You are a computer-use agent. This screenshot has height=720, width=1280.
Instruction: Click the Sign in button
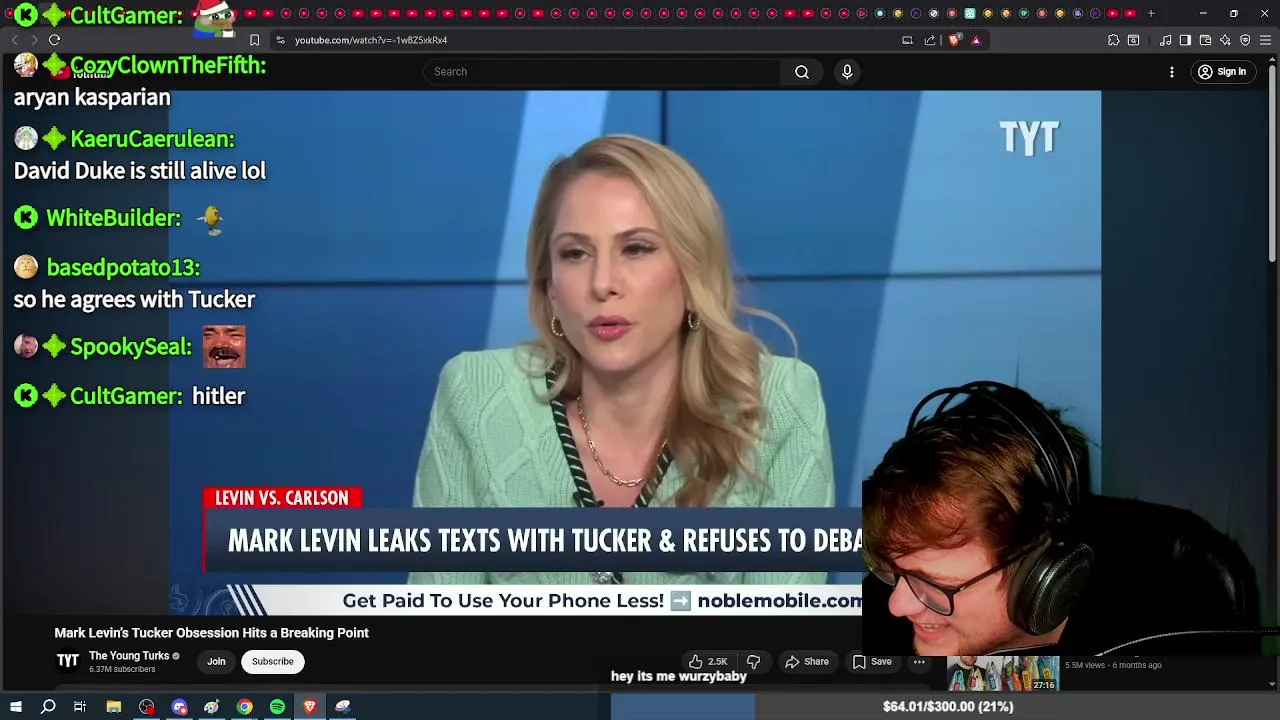[x=1222, y=72]
